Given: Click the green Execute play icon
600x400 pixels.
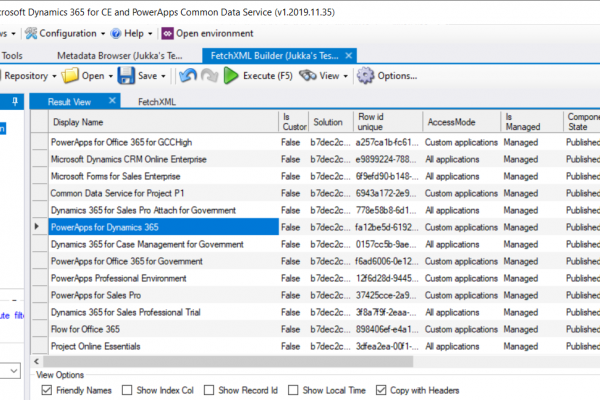Looking at the screenshot, I should pos(230,76).
